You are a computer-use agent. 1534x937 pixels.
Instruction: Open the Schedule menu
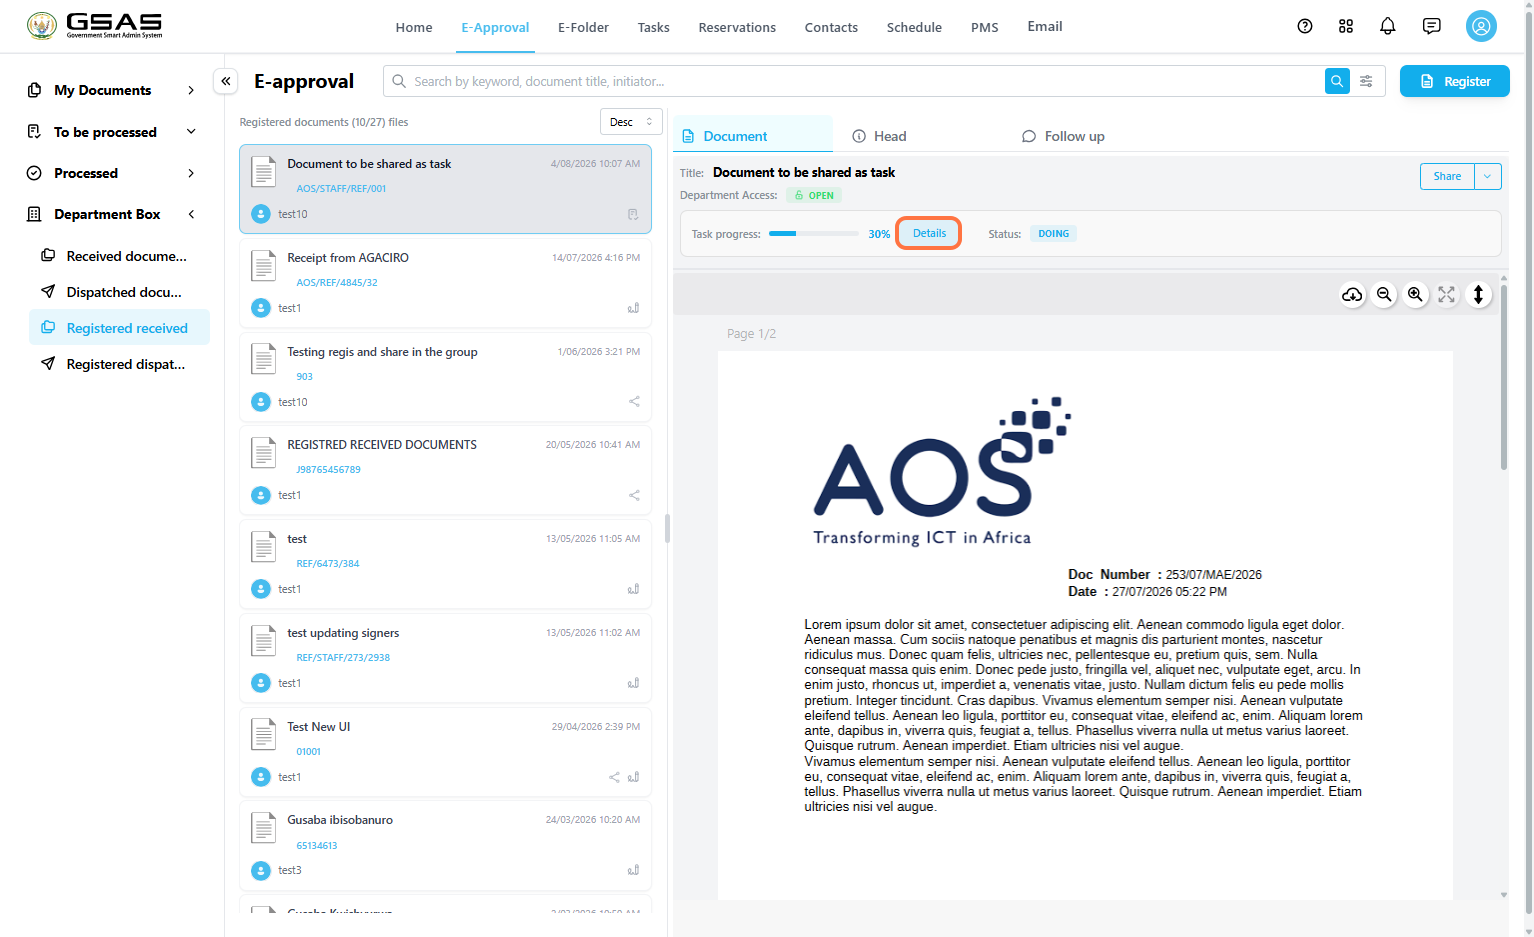(914, 27)
